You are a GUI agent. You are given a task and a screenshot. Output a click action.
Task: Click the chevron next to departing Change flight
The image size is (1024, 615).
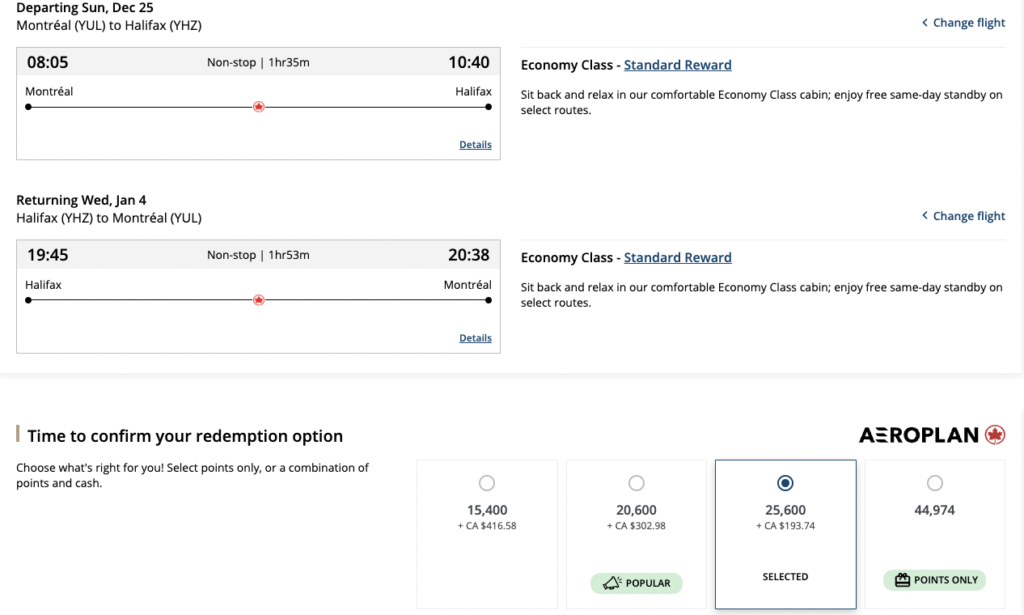coord(925,23)
